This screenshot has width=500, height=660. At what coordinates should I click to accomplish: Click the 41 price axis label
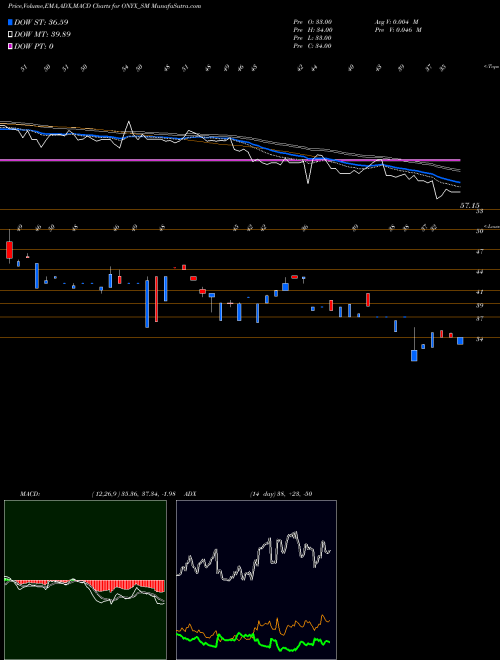click(479, 292)
